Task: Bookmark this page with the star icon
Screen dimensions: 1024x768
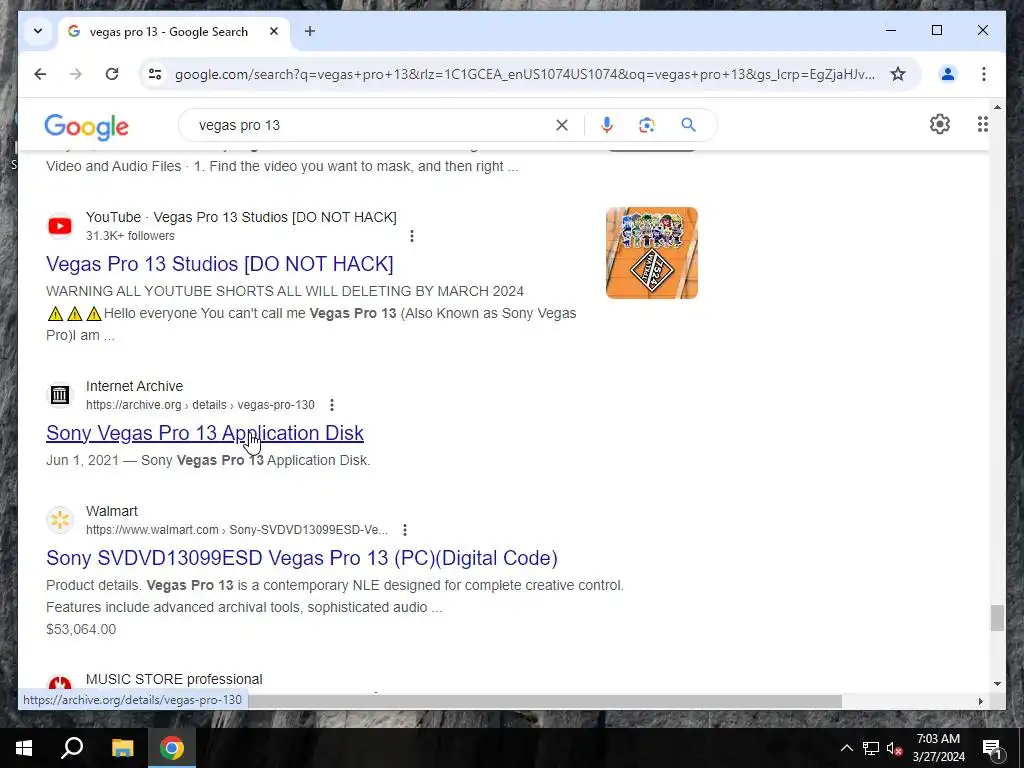Action: click(x=898, y=74)
